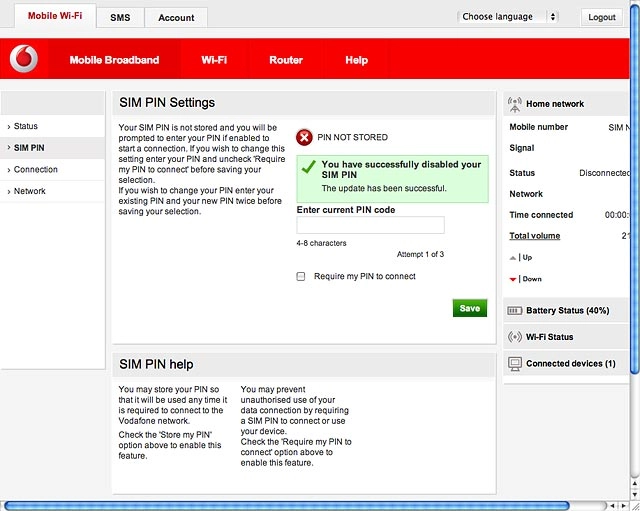Click the 'Signal' label
The image size is (640, 511).
[x=522, y=148]
